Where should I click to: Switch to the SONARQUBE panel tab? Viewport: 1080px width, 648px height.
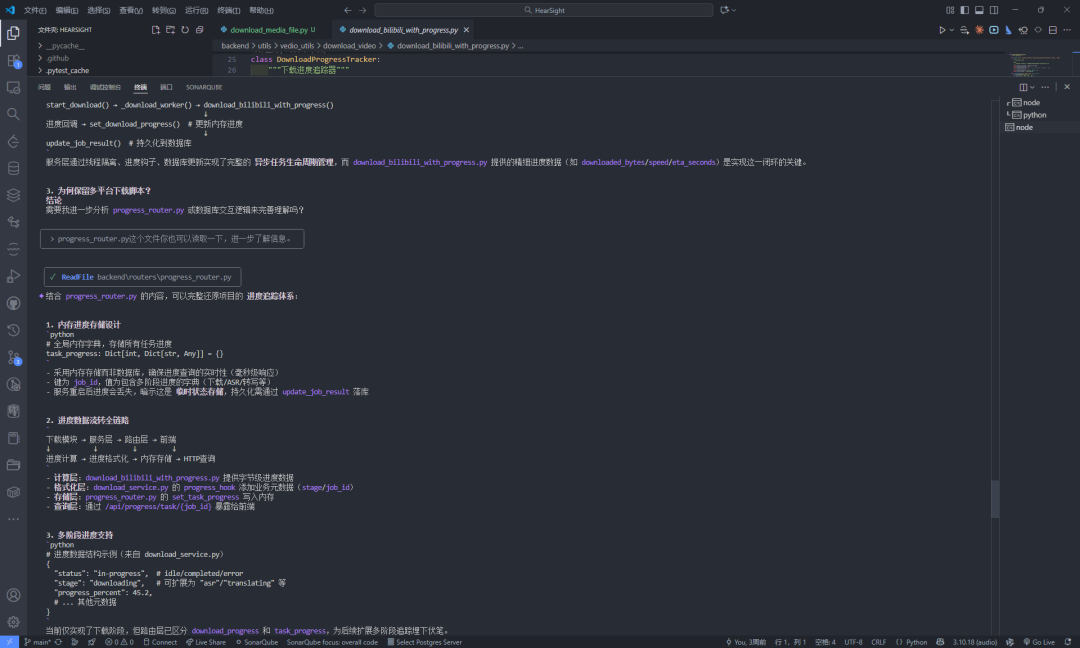[204, 87]
